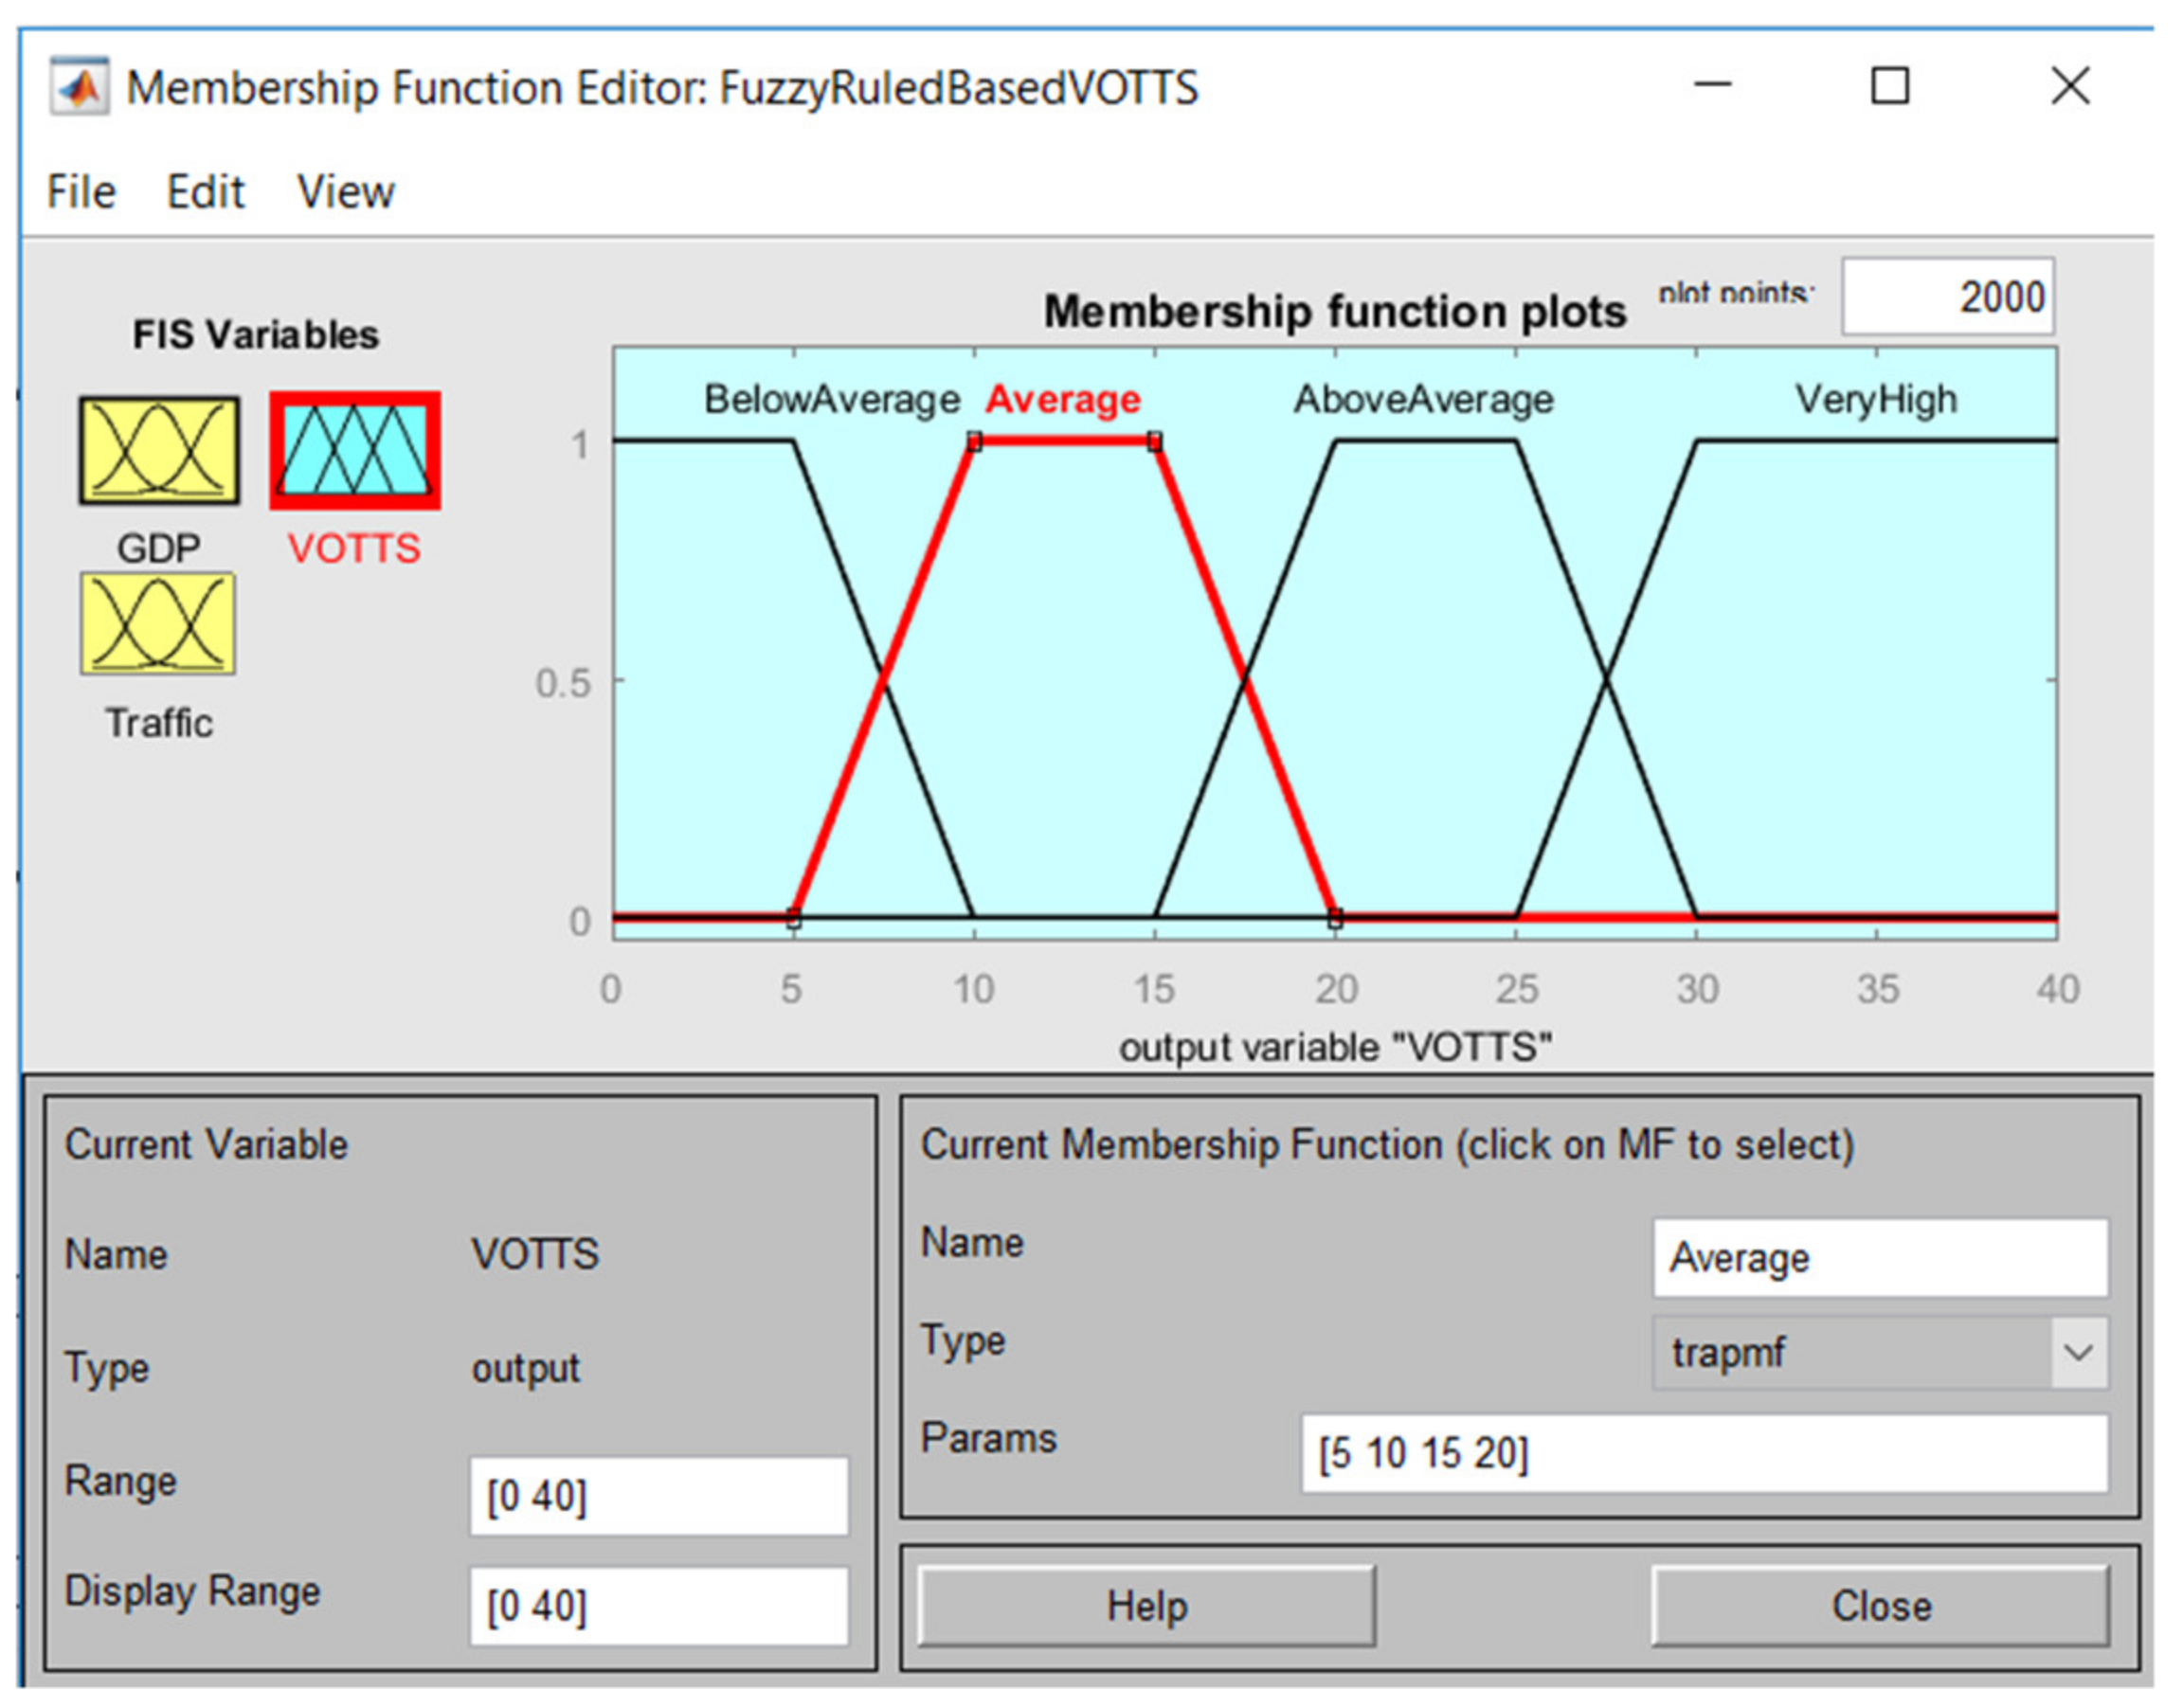Image resolution: width=2183 pixels, height=1708 pixels.
Task: Open the File menu
Action: (x=81, y=192)
